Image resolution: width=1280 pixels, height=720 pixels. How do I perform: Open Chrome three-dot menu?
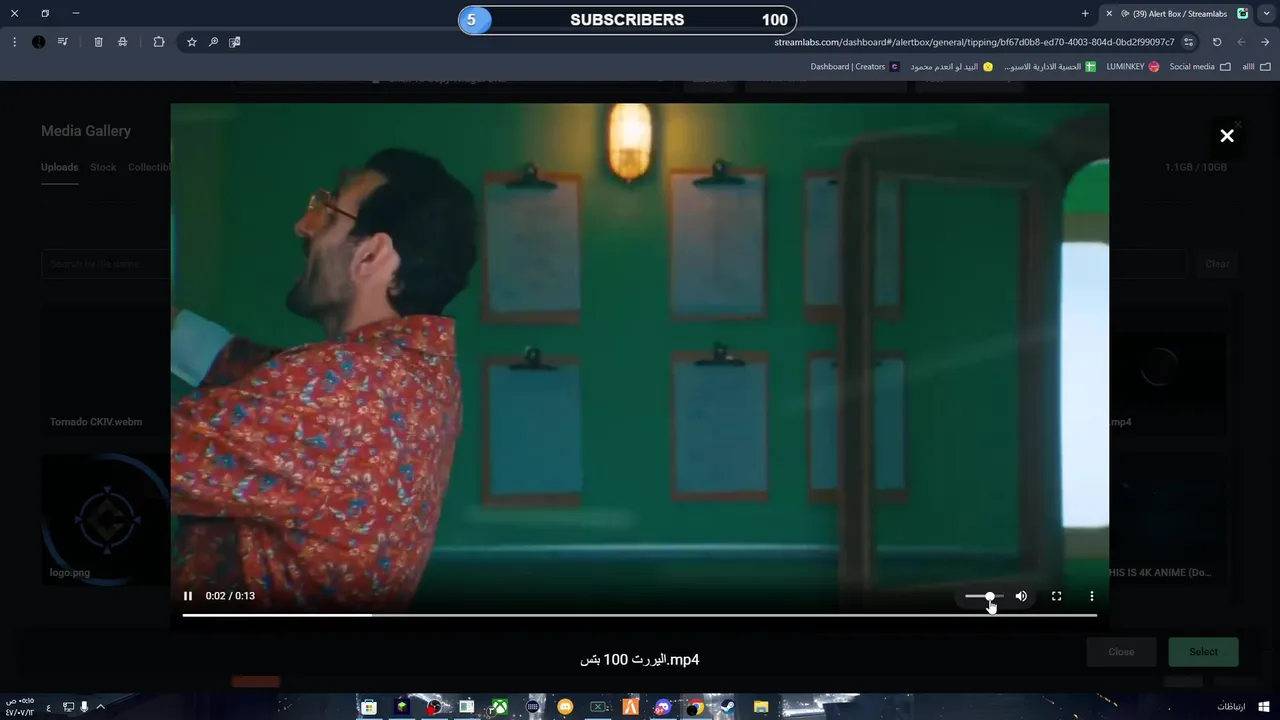tap(14, 42)
